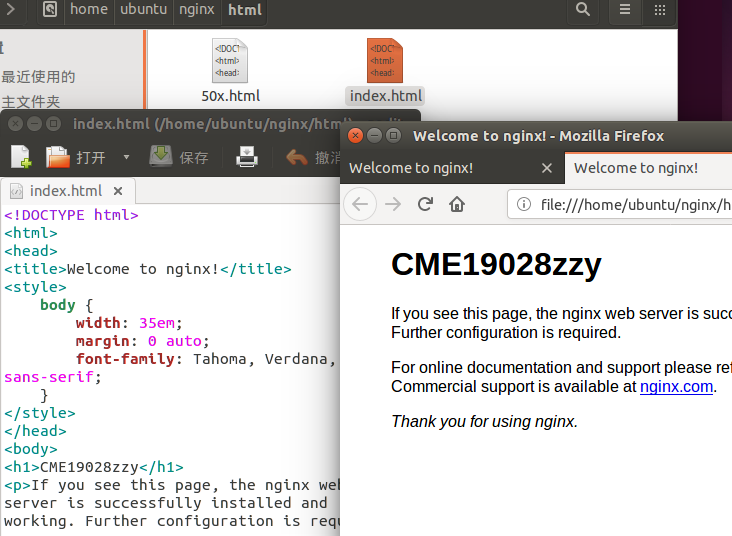Image resolution: width=732 pixels, height=536 pixels.
Task: Open 最近使用的 in the file manager sidebar
Action: [x=38, y=77]
